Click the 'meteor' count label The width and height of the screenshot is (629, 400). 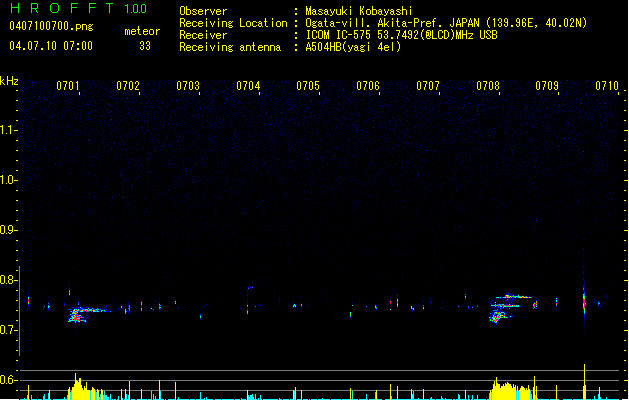point(142,31)
